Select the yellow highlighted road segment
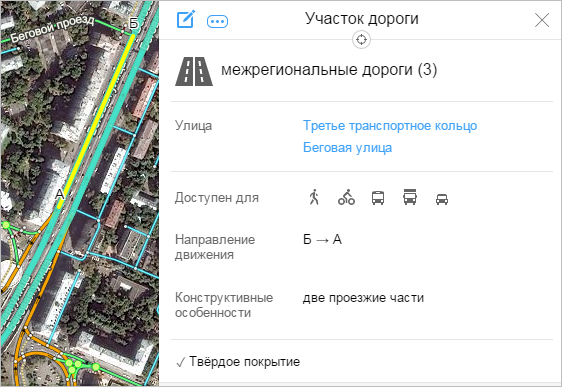562x387 pixels. (97, 120)
